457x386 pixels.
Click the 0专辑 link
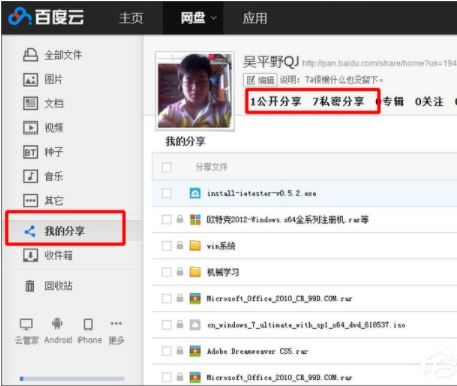click(x=390, y=101)
